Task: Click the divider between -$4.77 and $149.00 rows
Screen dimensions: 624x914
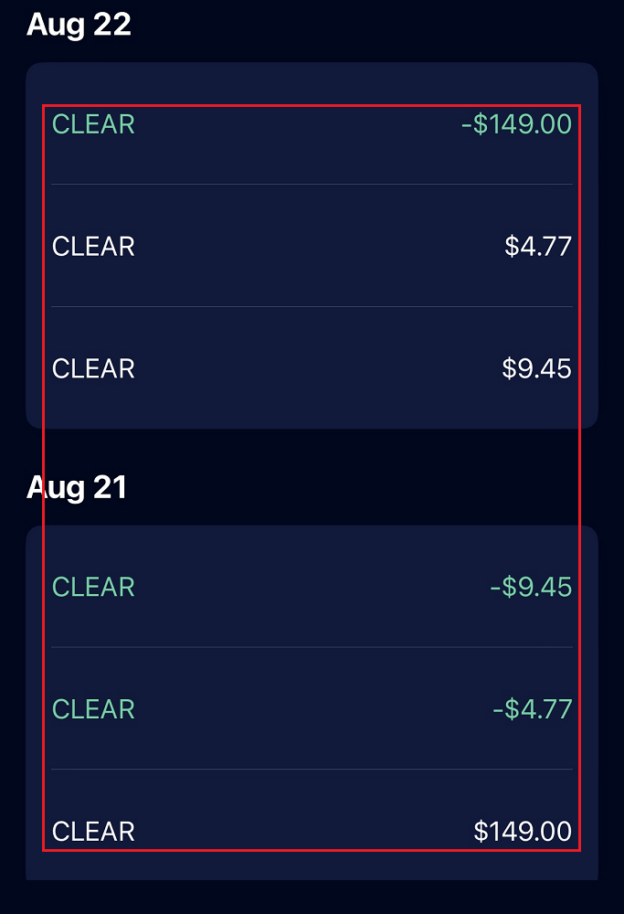Action: coord(312,770)
